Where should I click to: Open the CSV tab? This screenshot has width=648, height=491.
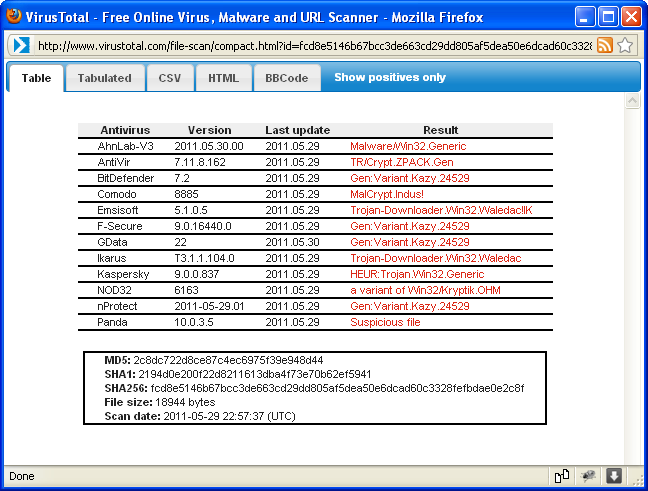[x=170, y=78]
